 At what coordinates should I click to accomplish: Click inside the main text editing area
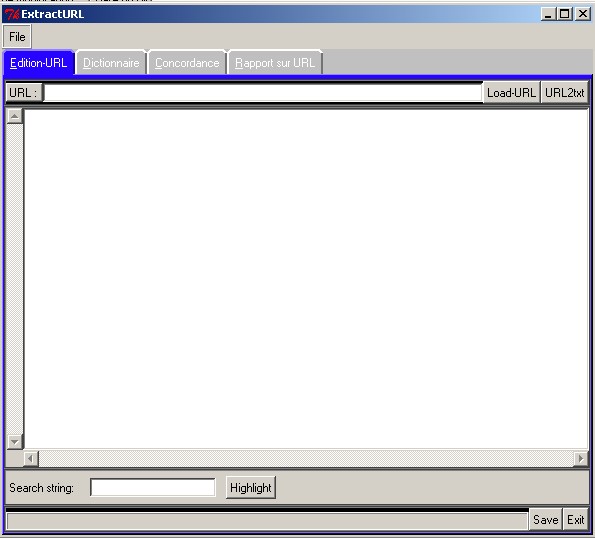click(x=306, y=279)
